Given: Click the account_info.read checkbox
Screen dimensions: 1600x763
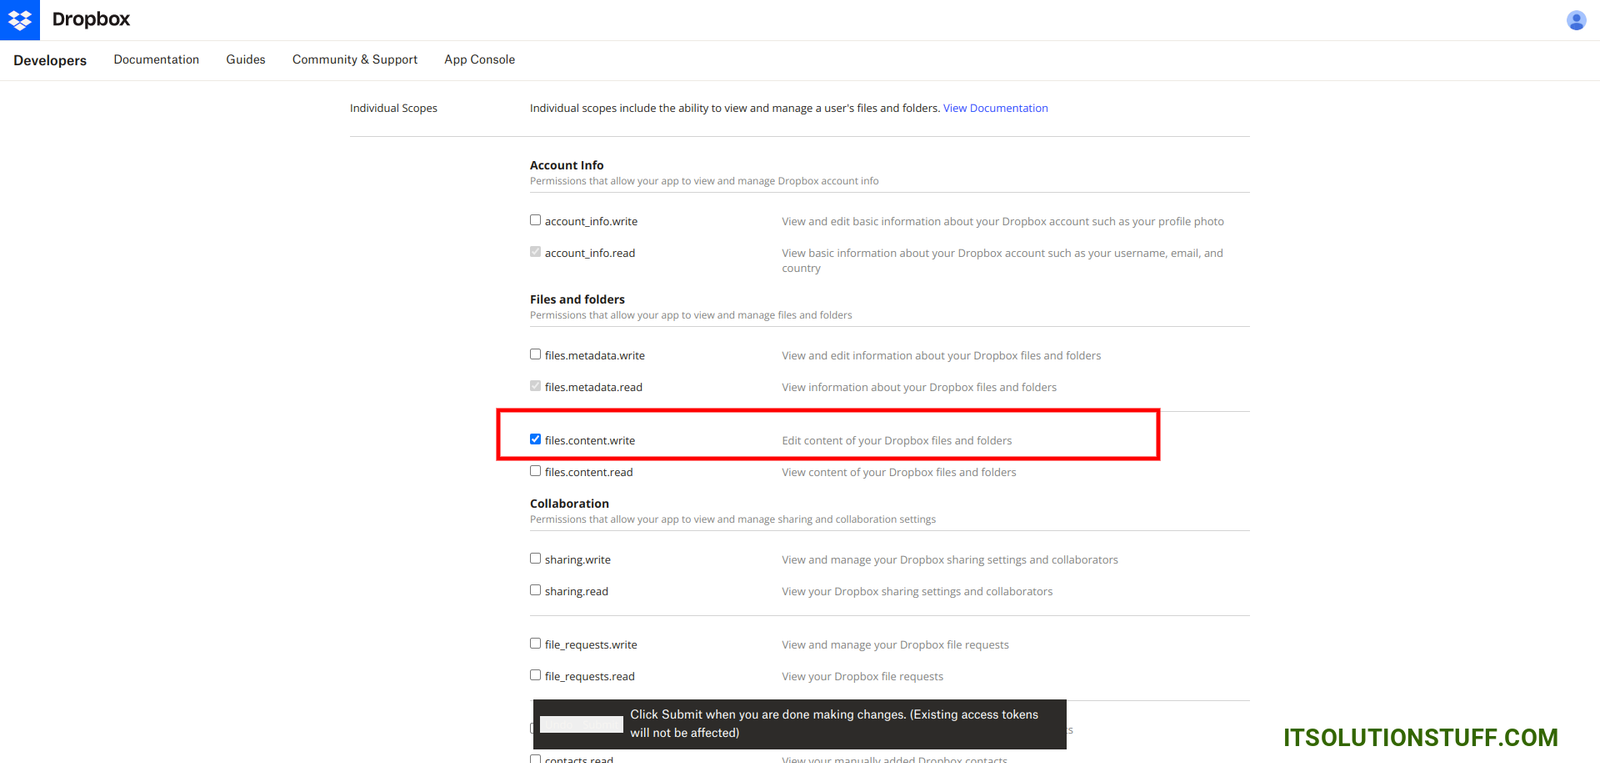Looking at the screenshot, I should [x=536, y=252].
